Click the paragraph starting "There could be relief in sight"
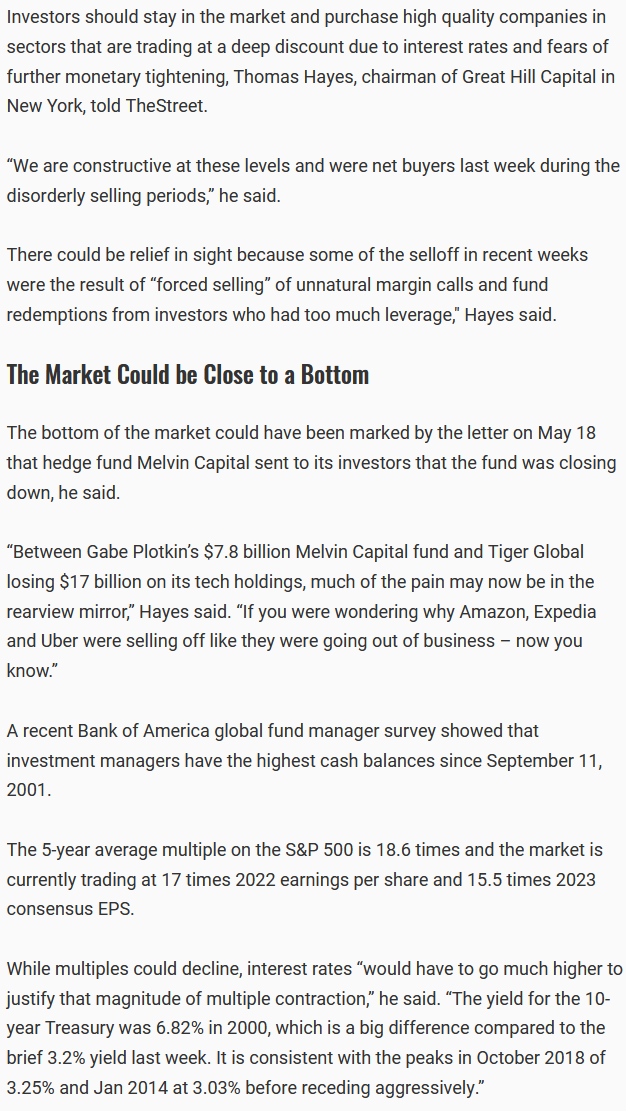626x1111 pixels. [x=297, y=285]
